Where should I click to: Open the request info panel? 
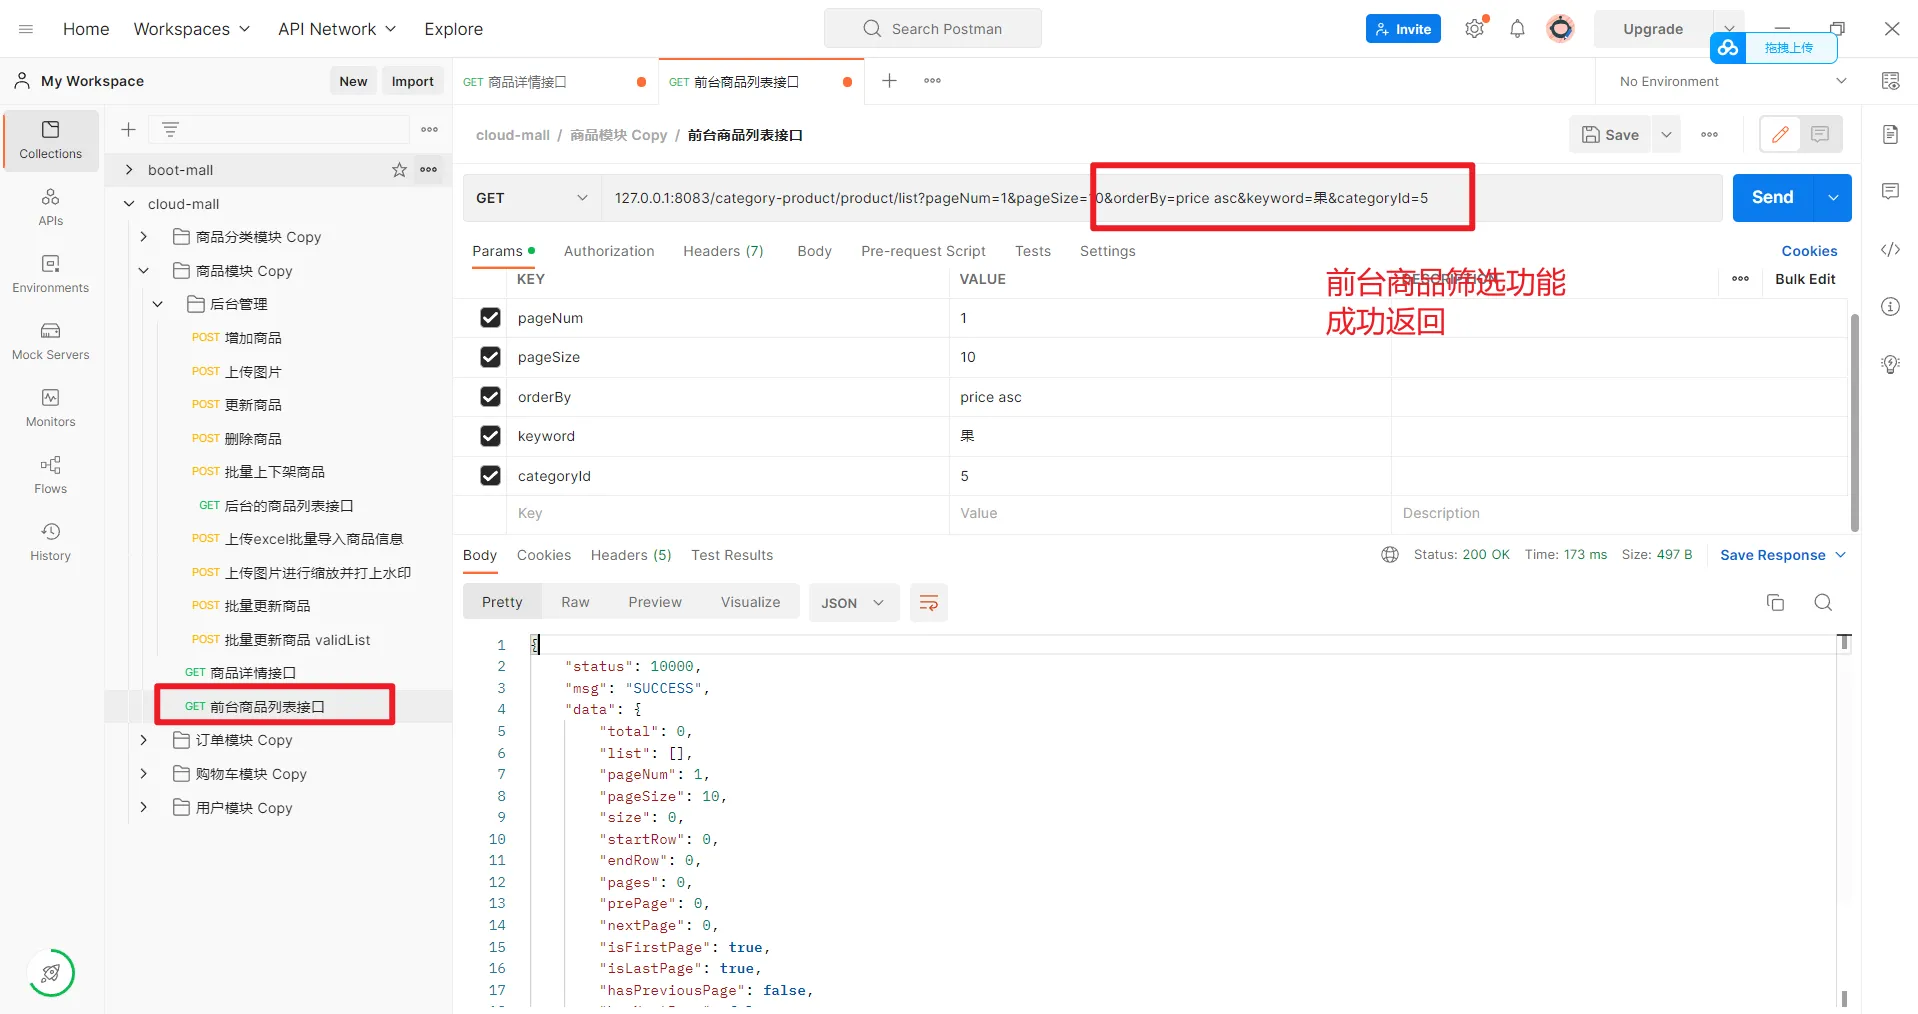[x=1890, y=306]
